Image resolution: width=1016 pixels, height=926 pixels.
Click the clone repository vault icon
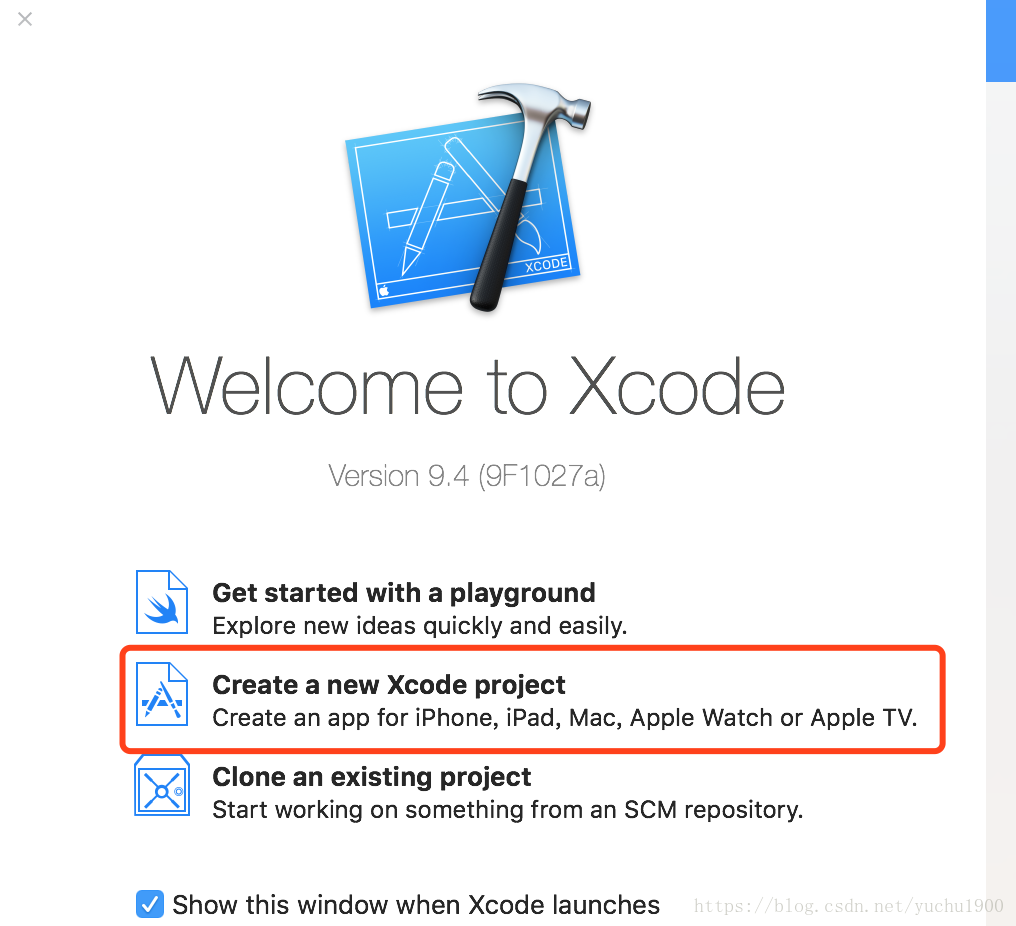(x=162, y=785)
